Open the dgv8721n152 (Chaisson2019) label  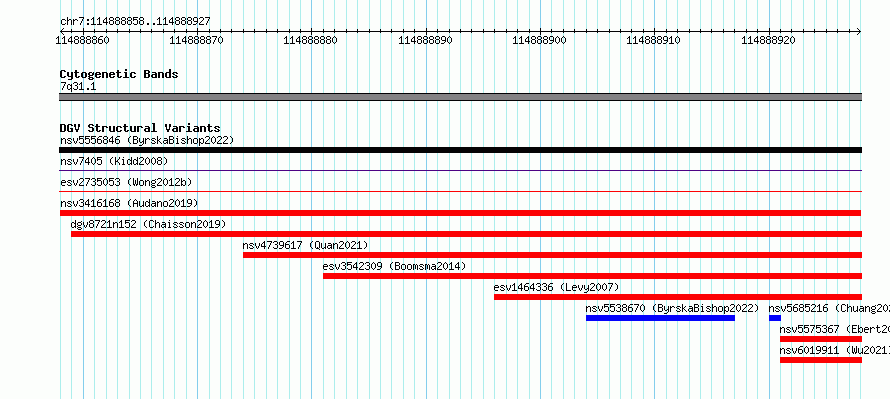point(148,224)
